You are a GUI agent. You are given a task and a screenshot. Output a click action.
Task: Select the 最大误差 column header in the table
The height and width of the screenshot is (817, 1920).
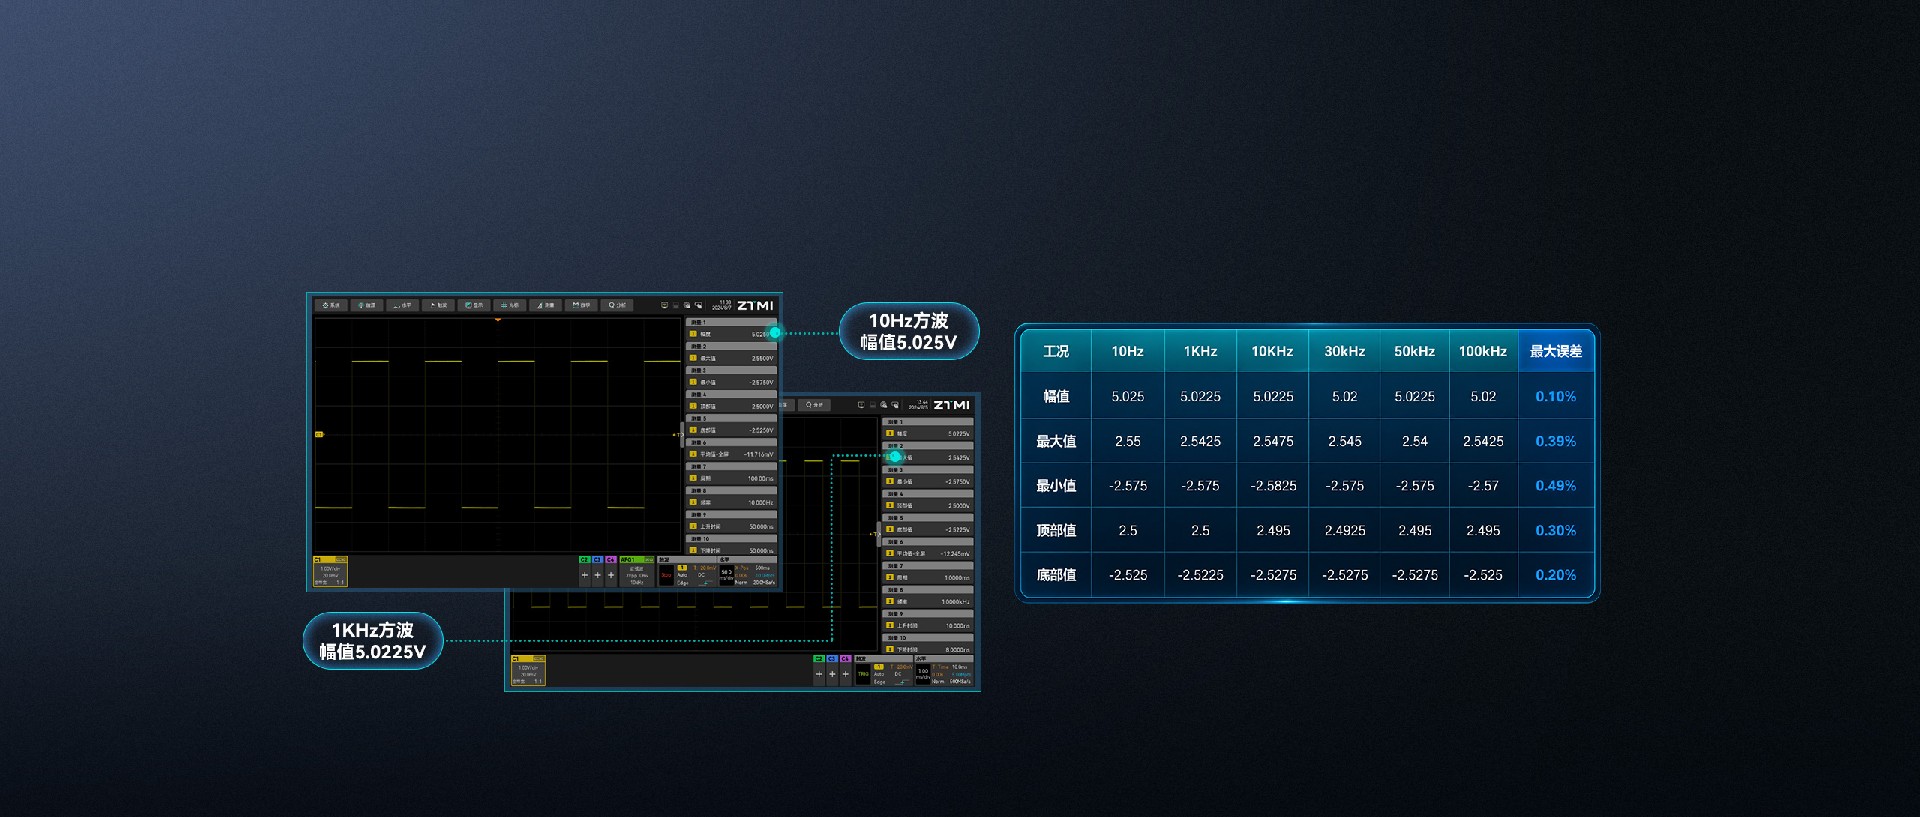tap(1555, 351)
